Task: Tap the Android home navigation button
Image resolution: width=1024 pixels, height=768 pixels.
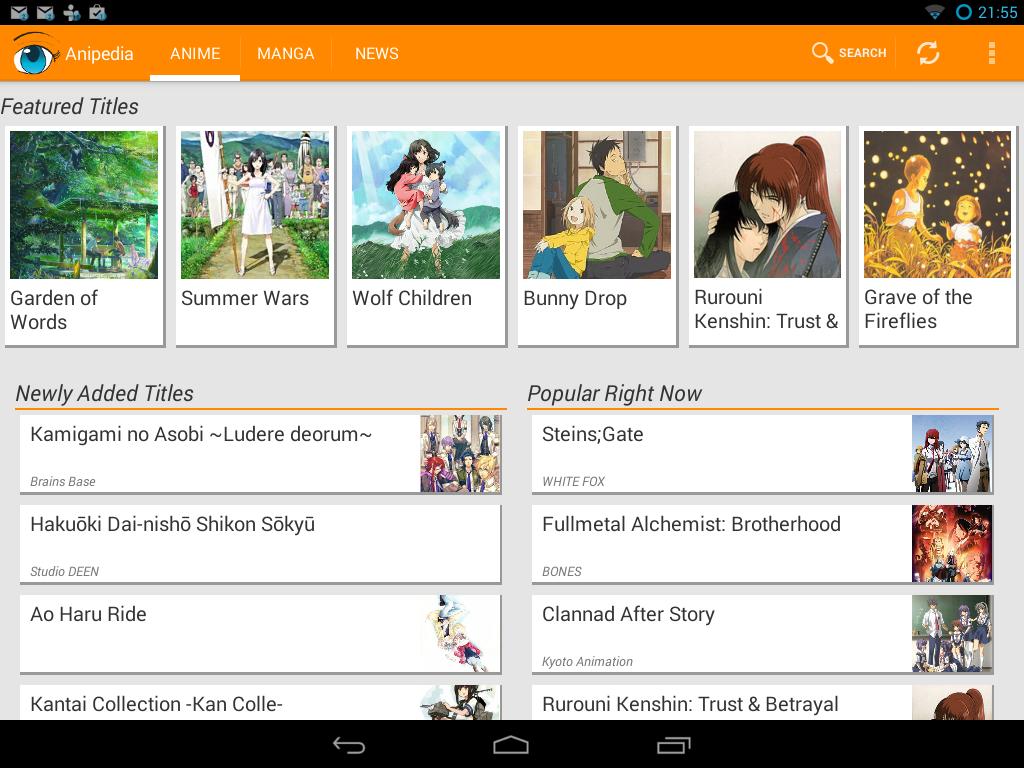Action: (x=511, y=744)
